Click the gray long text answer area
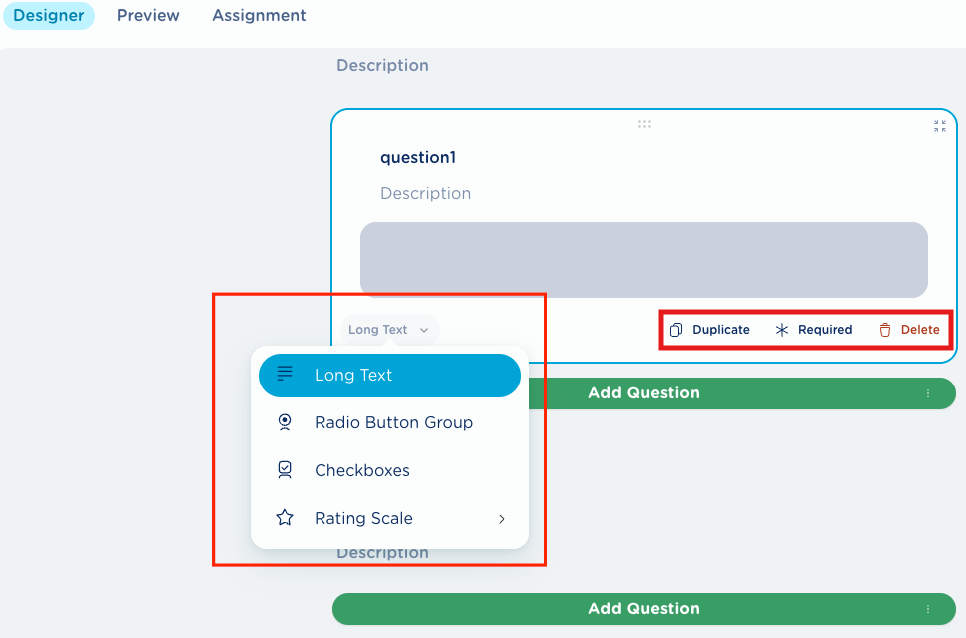The height and width of the screenshot is (638, 966). point(643,259)
